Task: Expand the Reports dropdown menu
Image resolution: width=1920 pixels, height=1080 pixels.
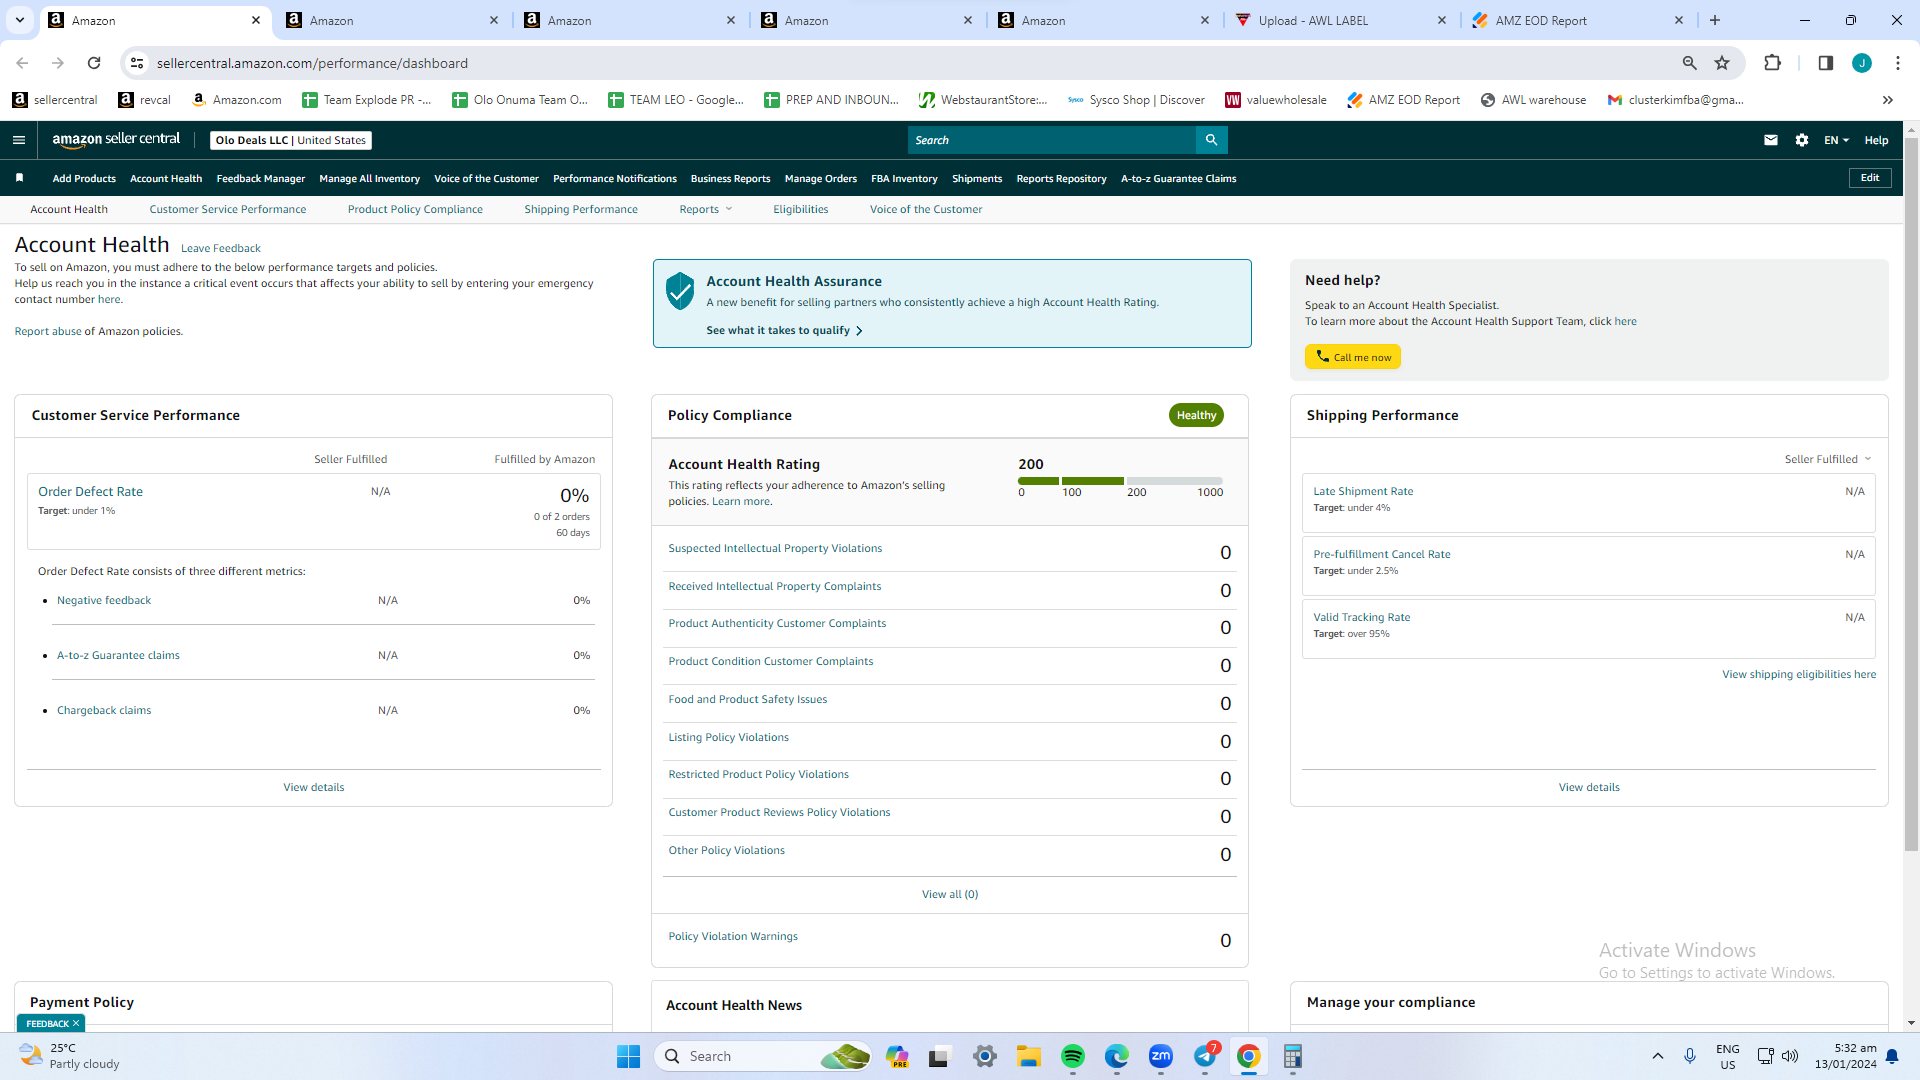Action: click(706, 209)
